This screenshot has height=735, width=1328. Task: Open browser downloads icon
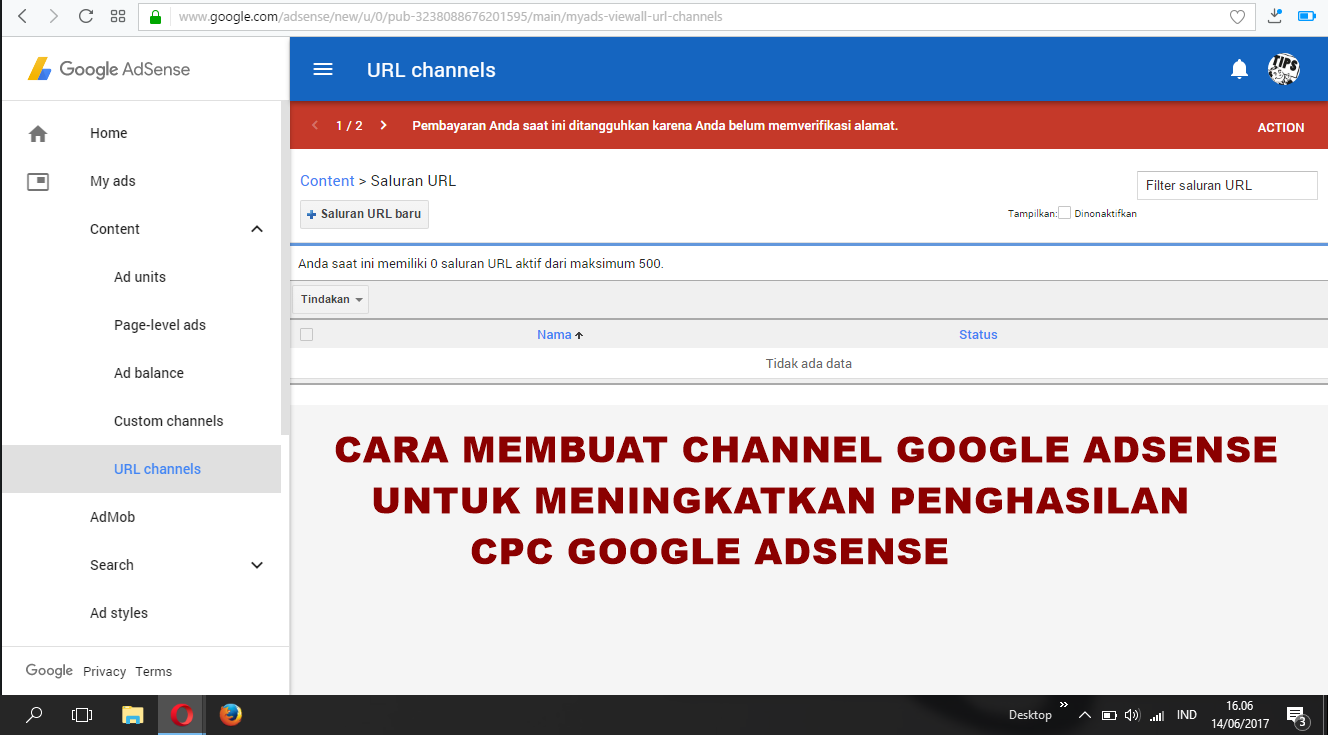click(1275, 16)
